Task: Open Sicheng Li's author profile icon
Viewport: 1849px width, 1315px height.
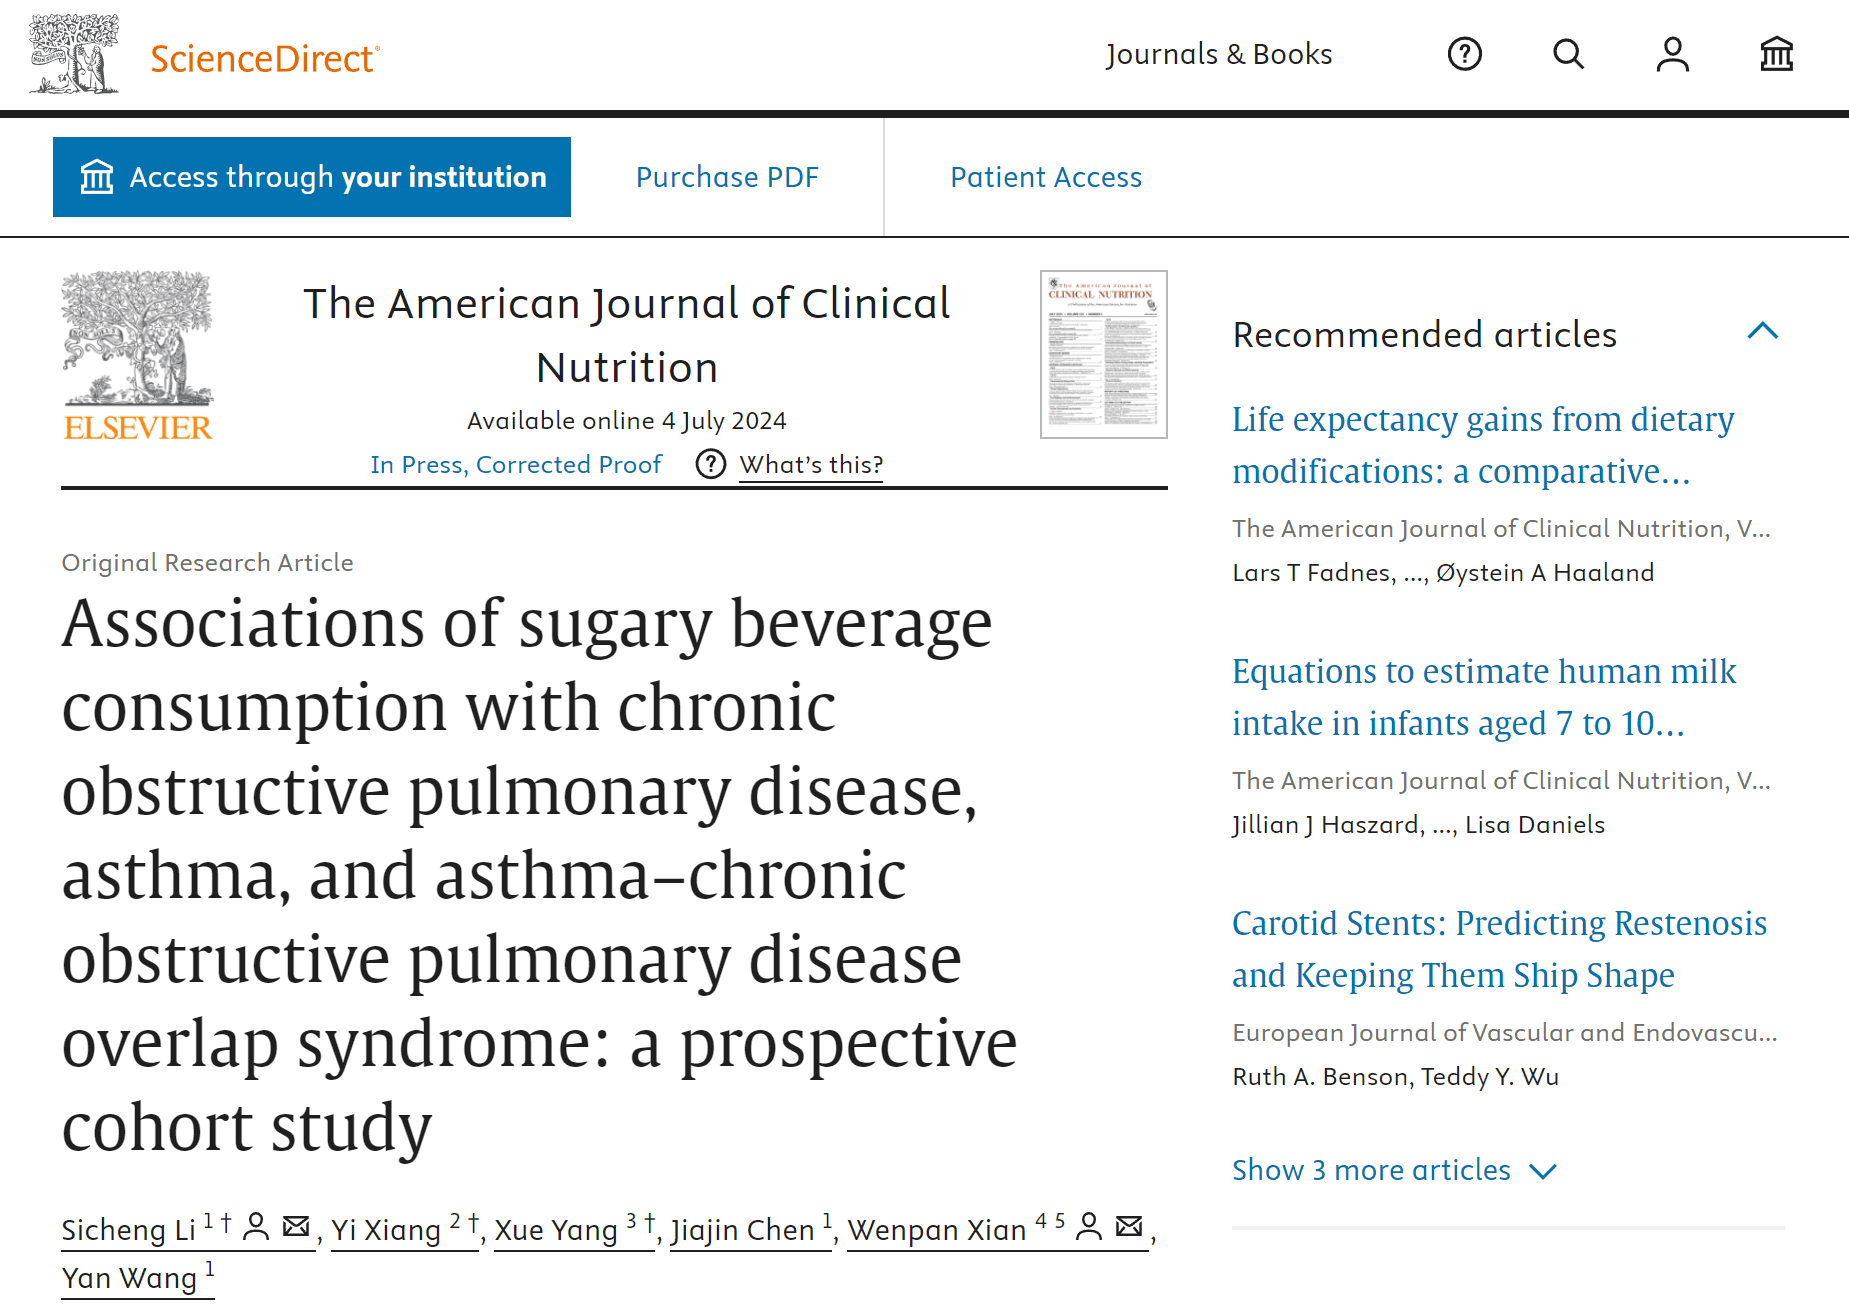Action: pyautogui.click(x=256, y=1226)
